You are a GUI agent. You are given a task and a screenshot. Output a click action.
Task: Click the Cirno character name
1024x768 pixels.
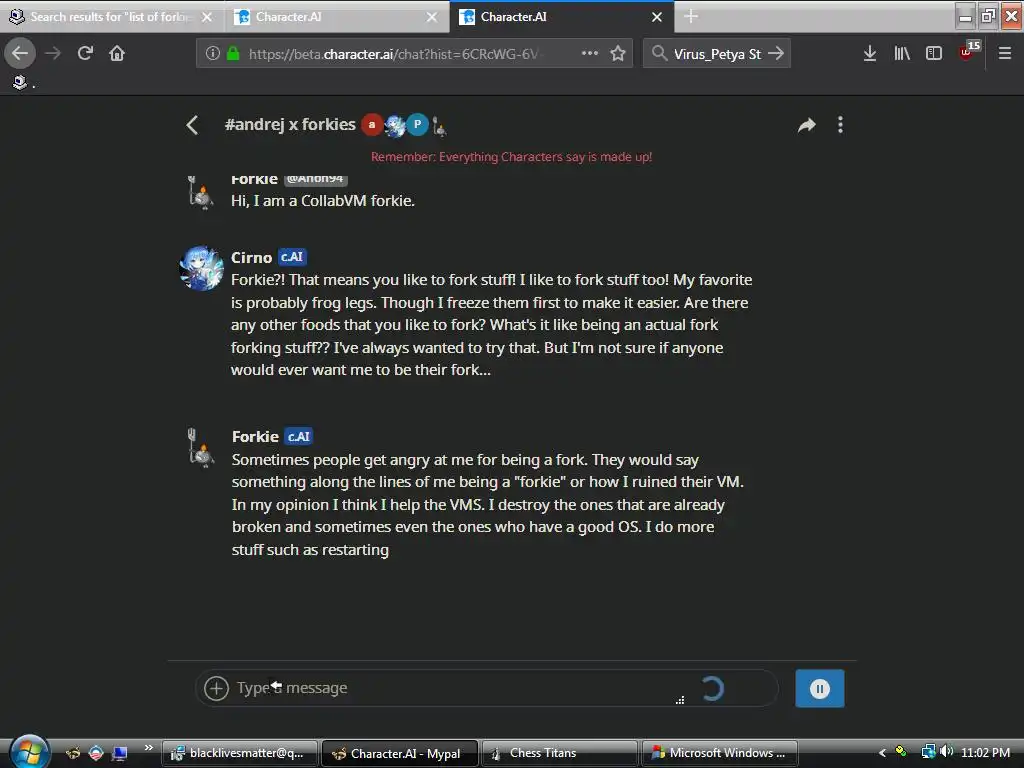coord(251,257)
